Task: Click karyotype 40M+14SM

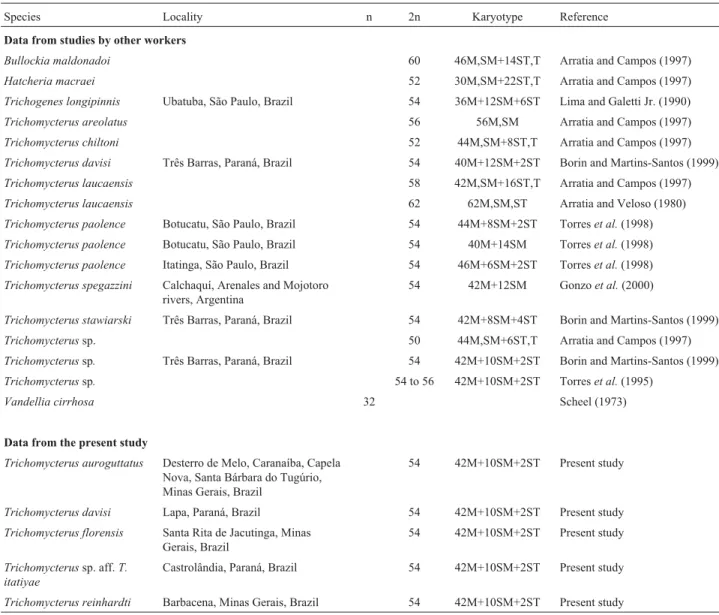Action: [497, 244]
